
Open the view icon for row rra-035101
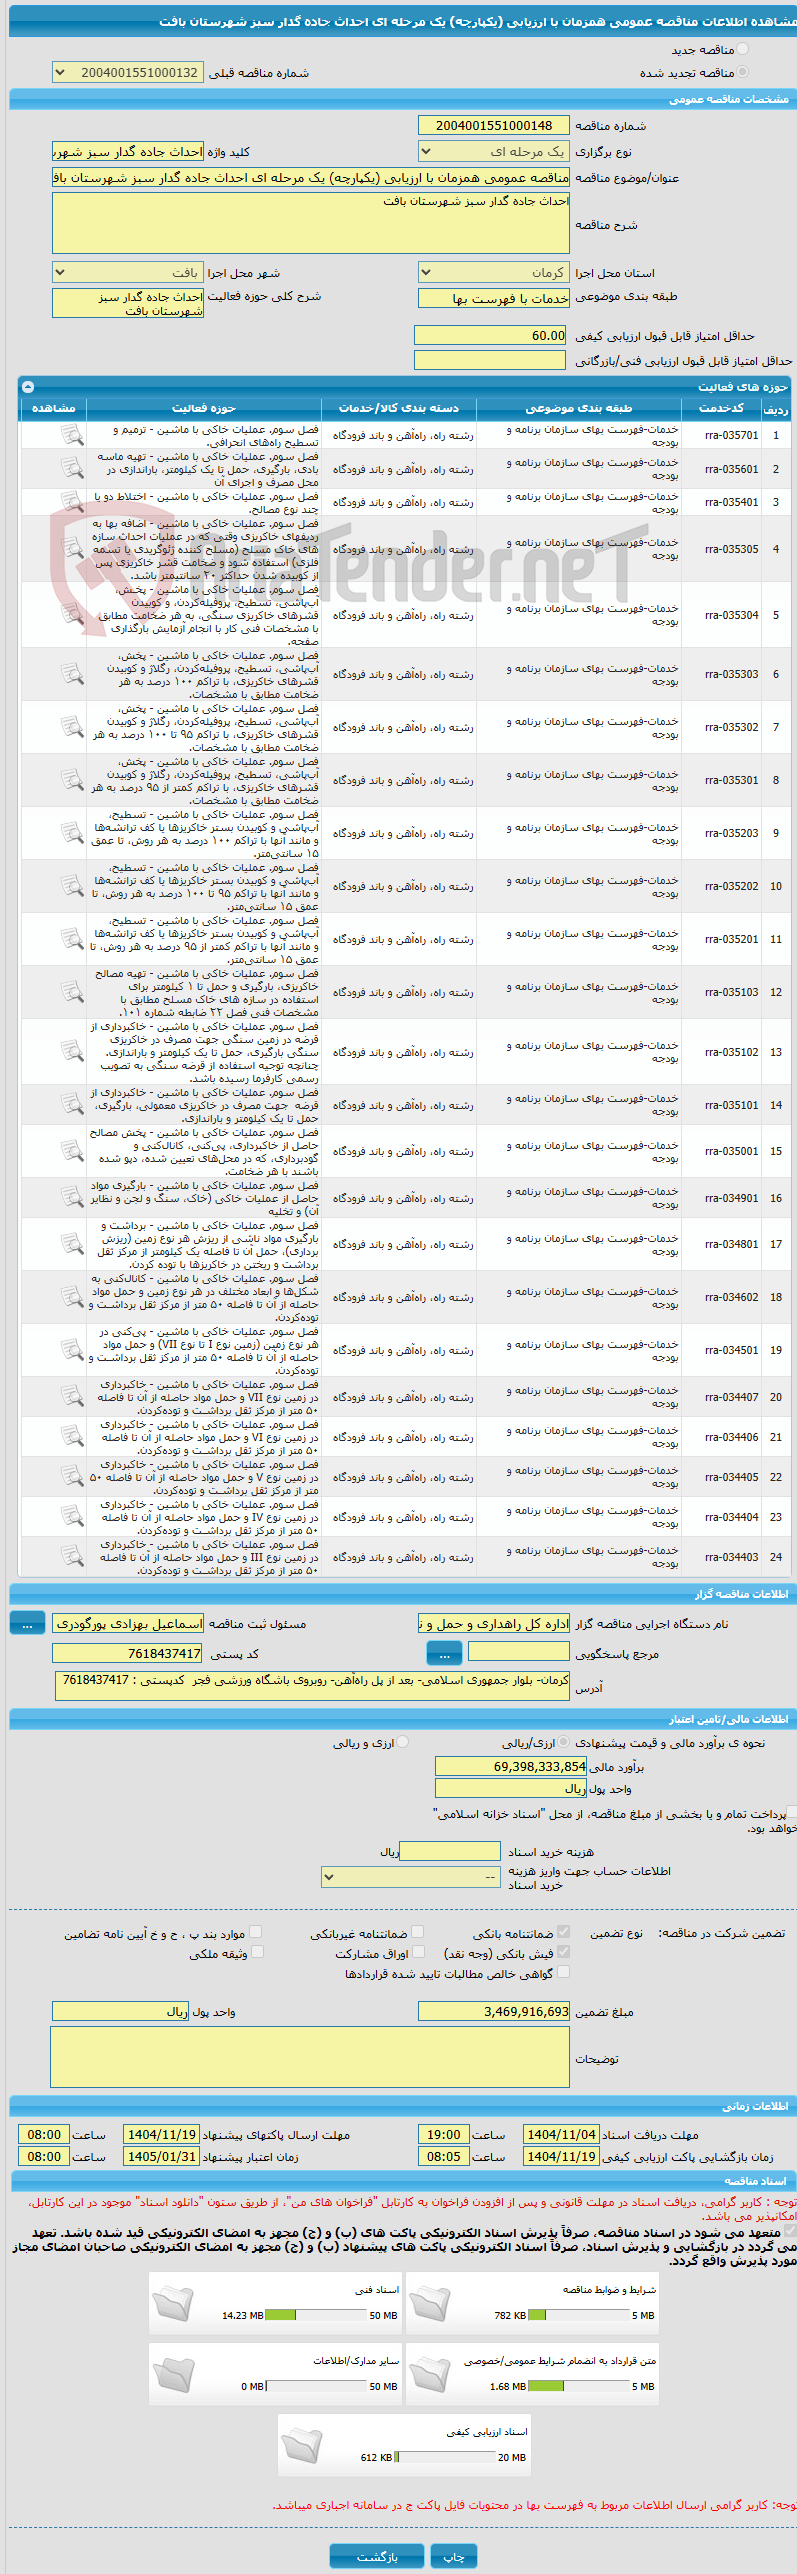click(x=72, y=1105)
